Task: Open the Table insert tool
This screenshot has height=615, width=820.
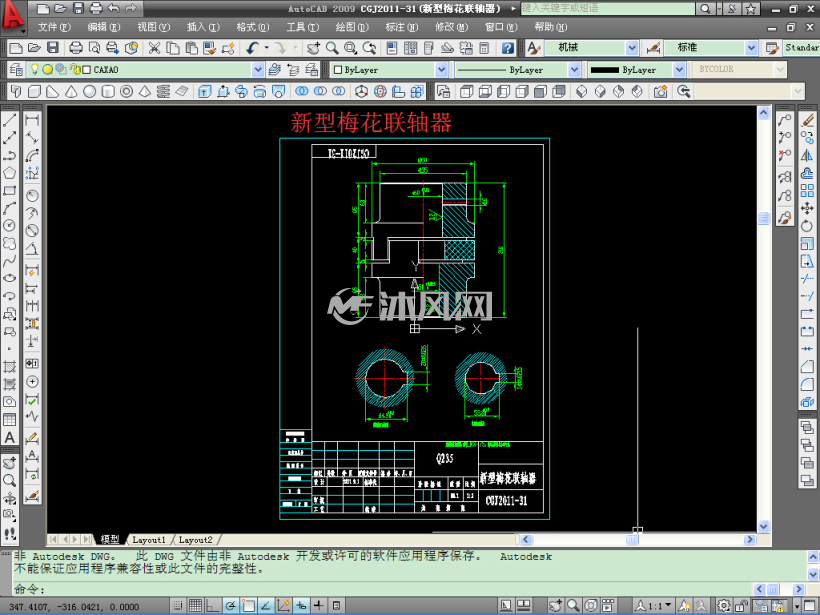Action: click(9, 419)
